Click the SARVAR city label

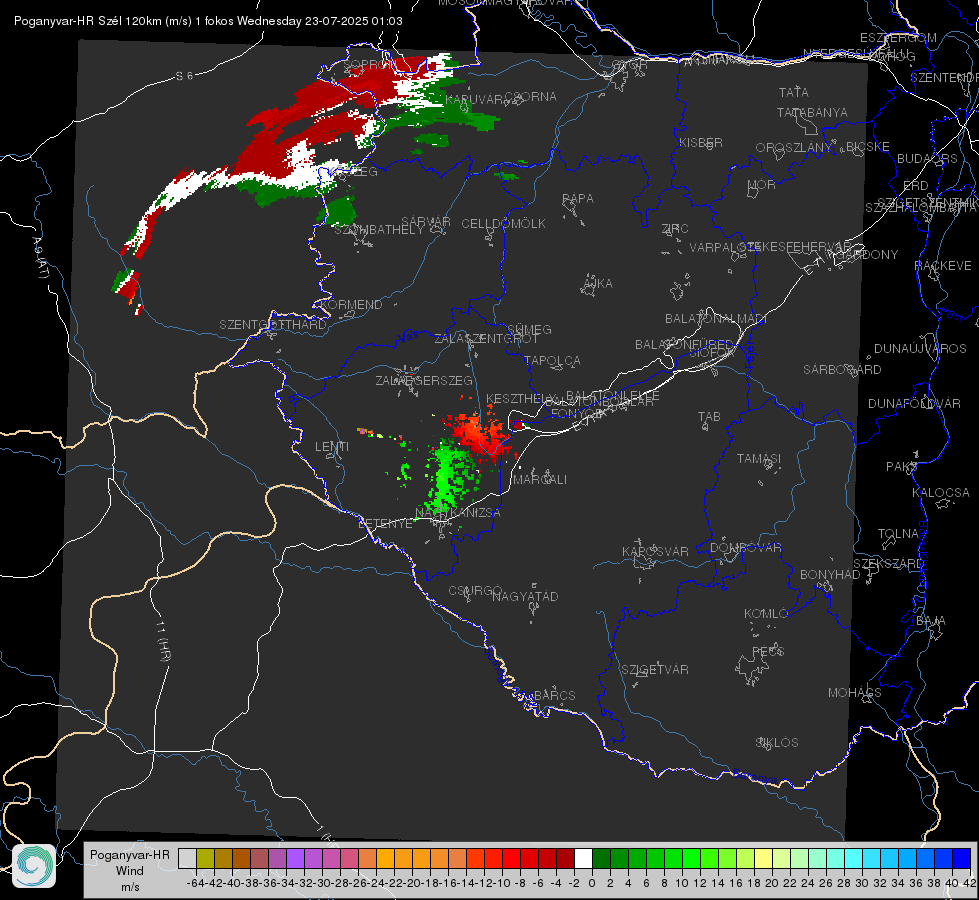[425, 222]
